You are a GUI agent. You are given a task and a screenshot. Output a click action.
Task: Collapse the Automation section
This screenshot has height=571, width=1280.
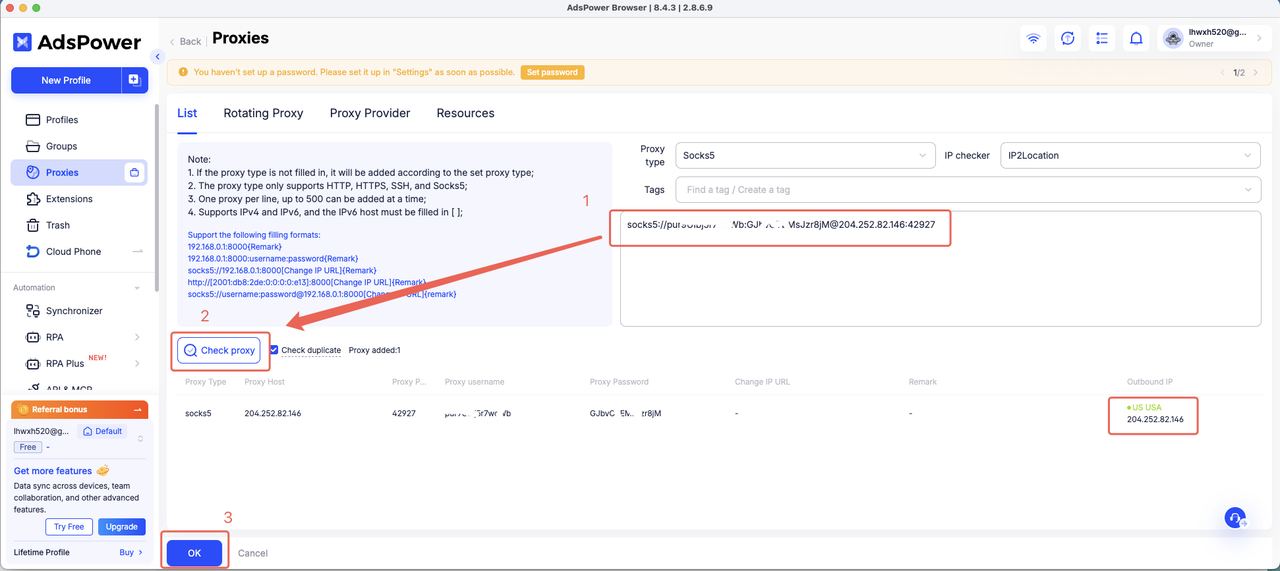click(x=137, y=288)
